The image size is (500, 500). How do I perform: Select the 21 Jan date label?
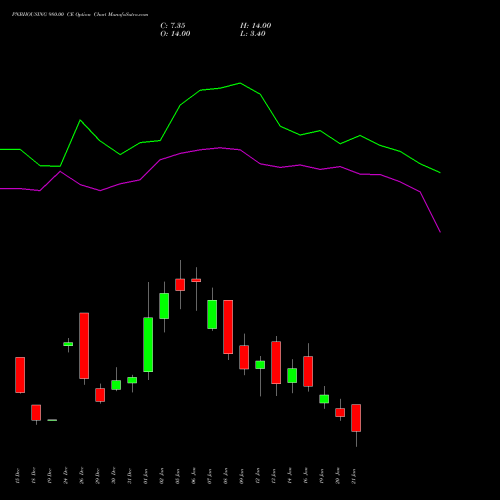354,476
